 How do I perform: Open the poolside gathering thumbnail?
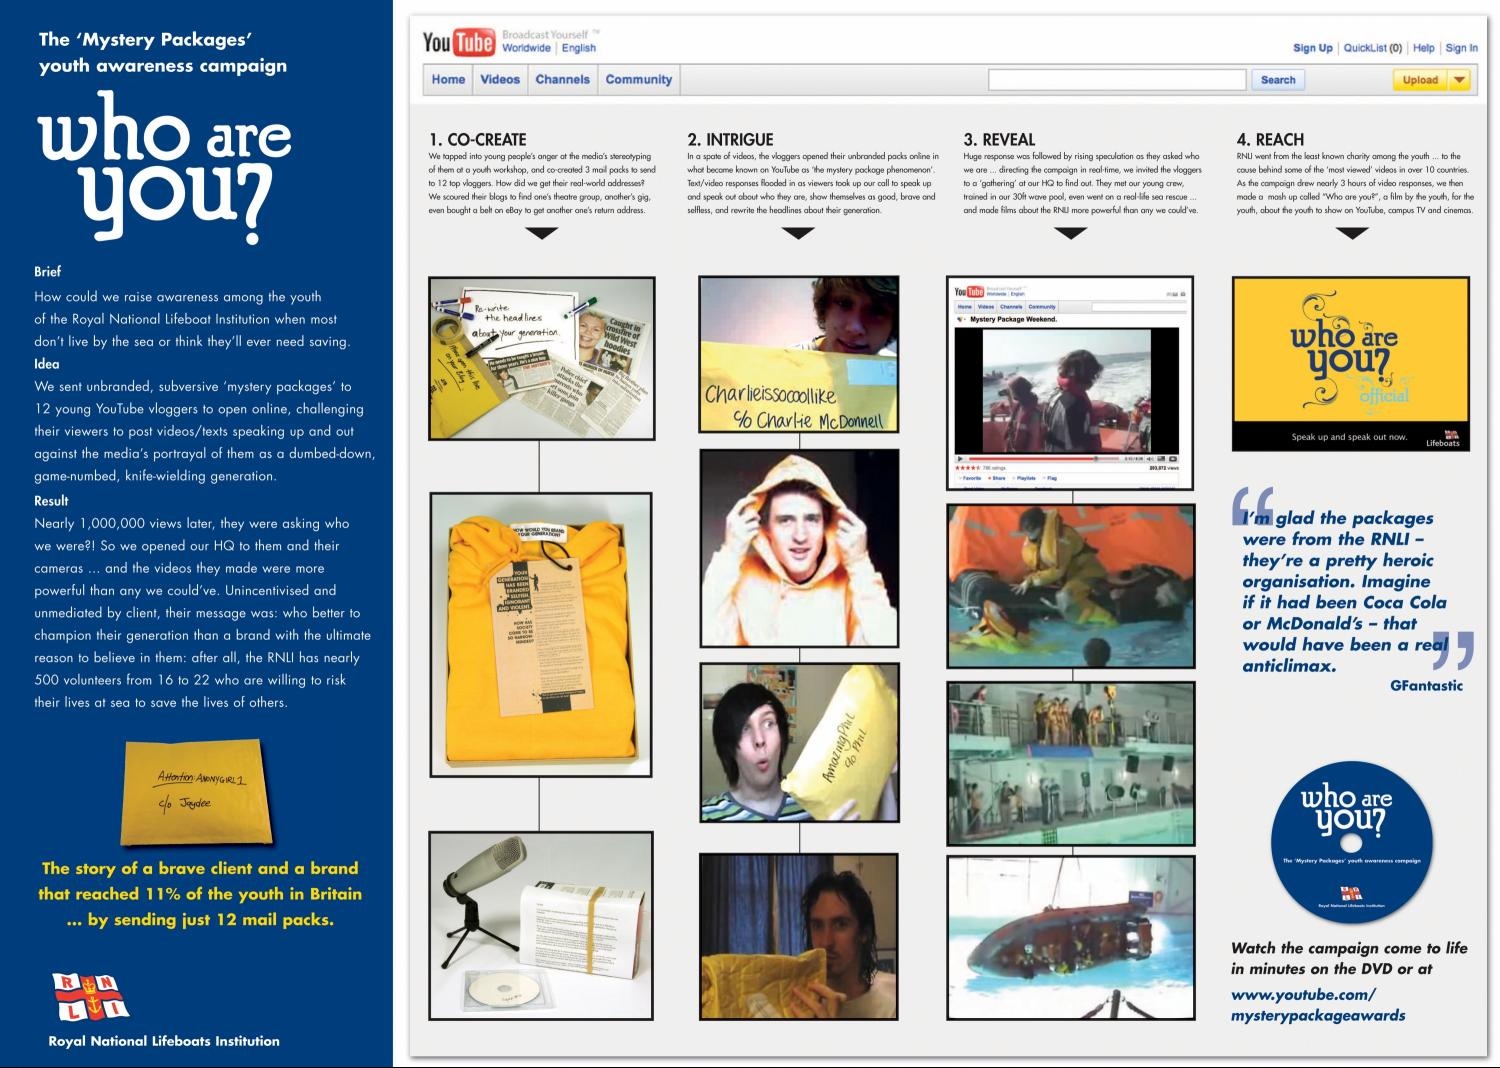1070,764
